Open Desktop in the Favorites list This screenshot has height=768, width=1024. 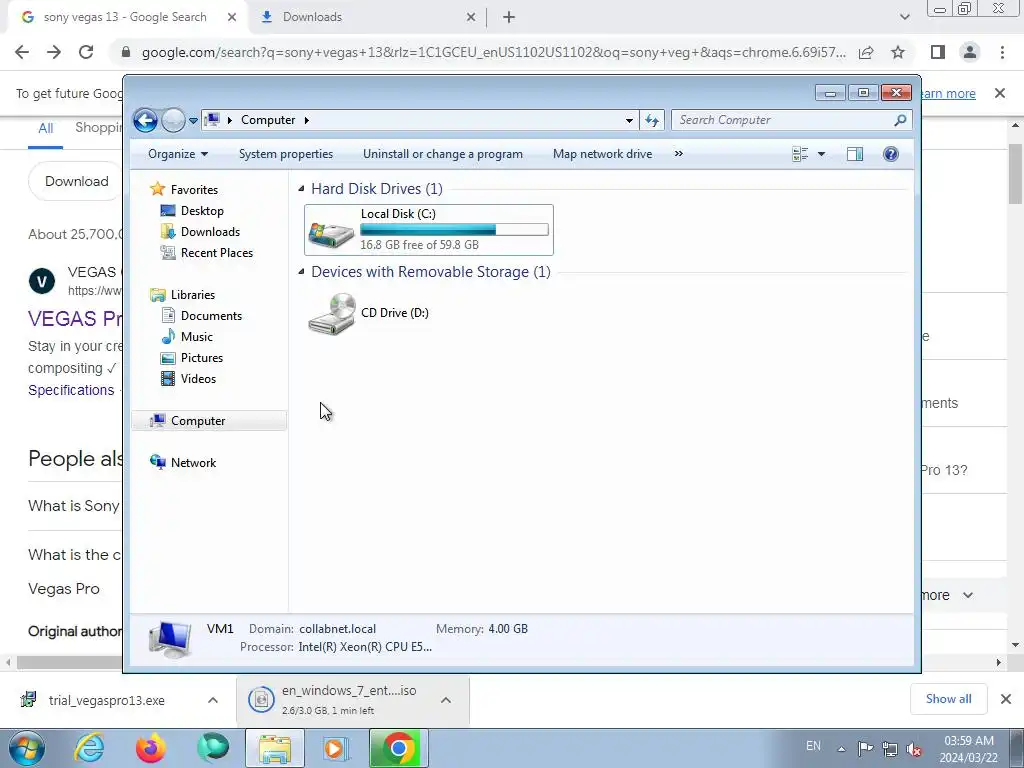(202, 211)
